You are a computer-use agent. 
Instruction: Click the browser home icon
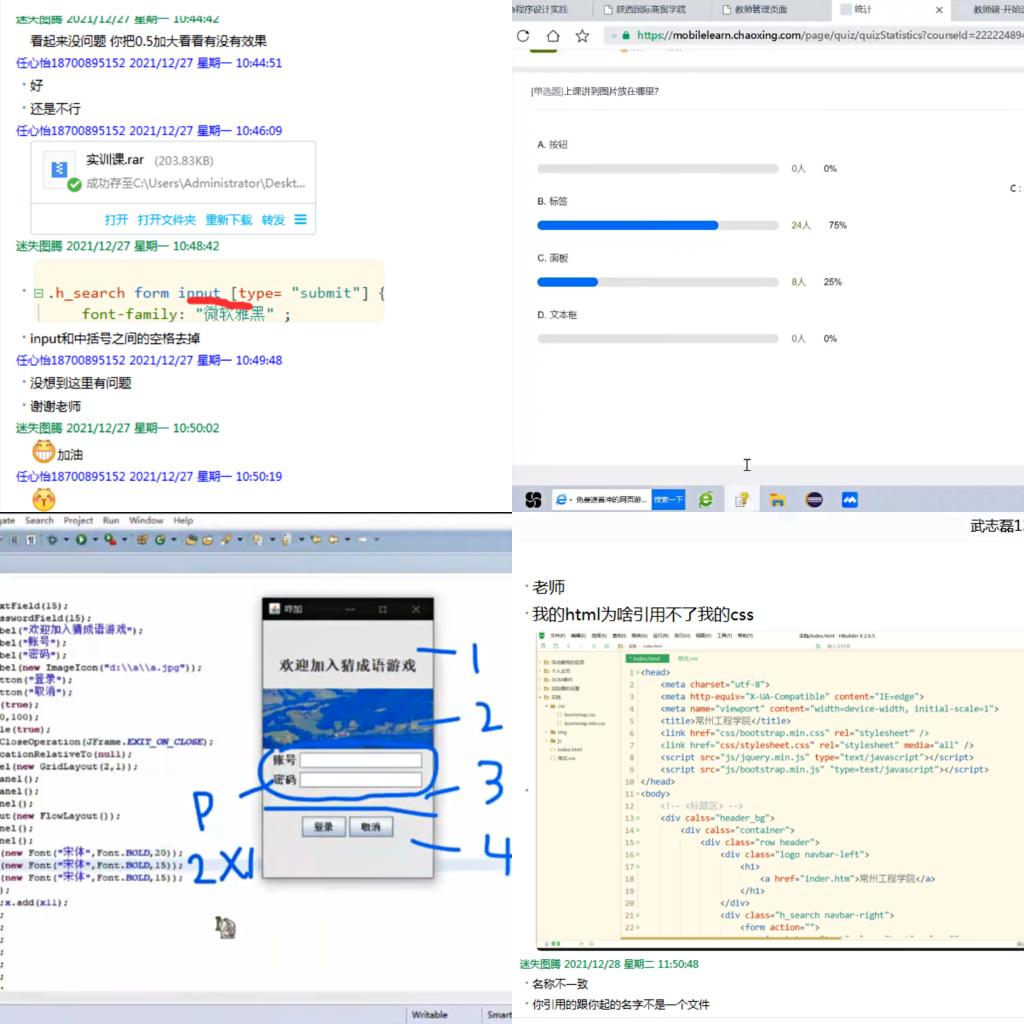point(553,36)
